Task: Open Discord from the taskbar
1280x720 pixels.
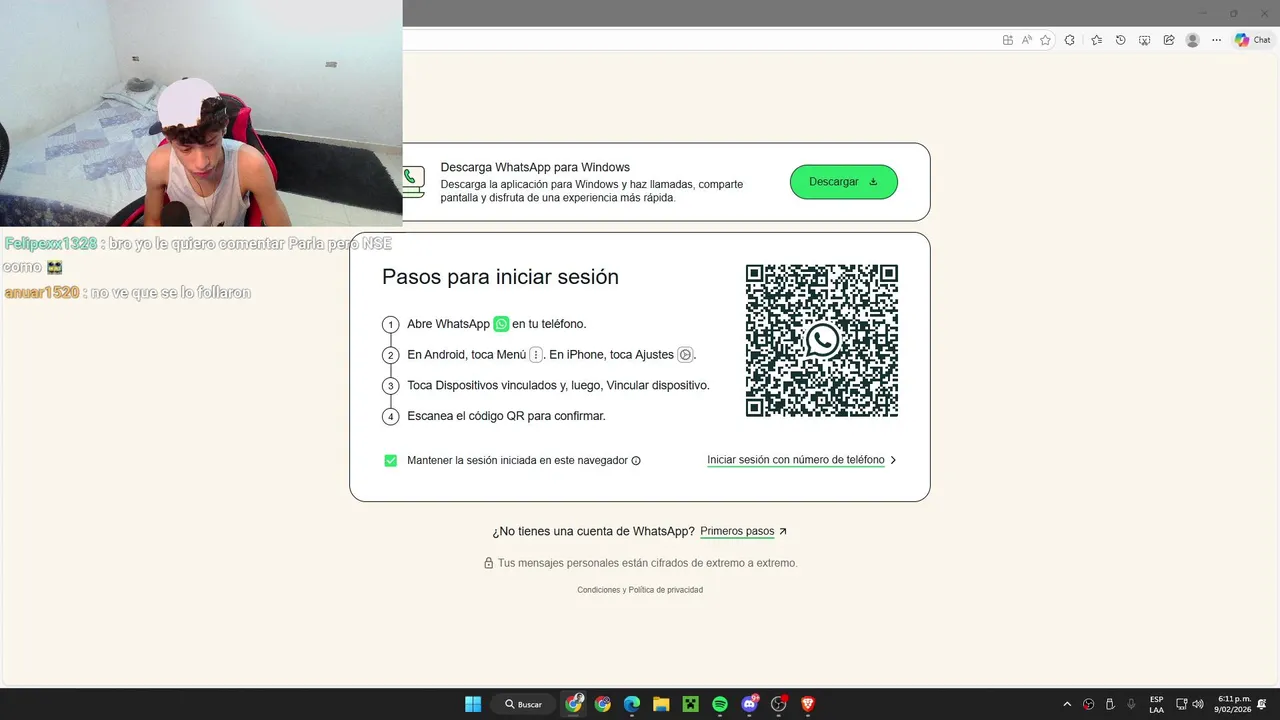Action: 750,704
